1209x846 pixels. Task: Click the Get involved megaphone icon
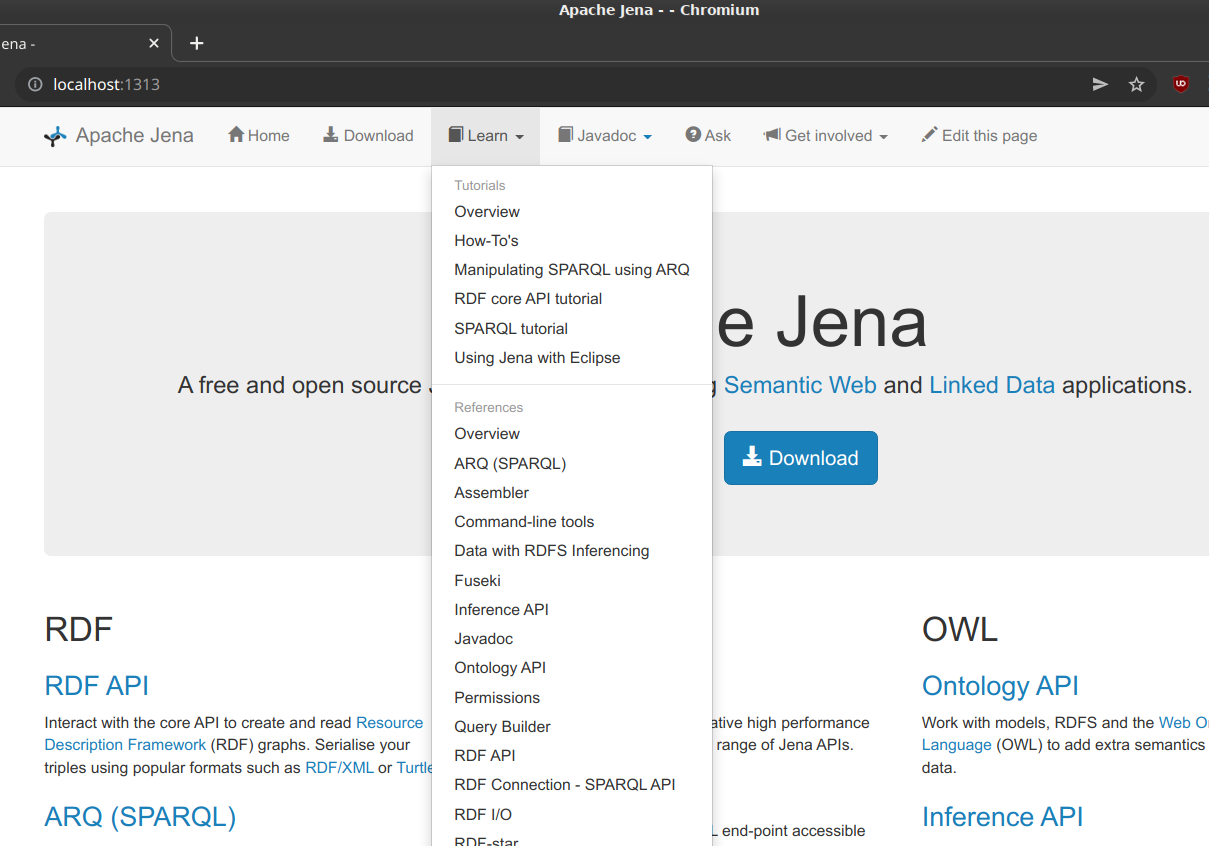[x=772, y=135]
